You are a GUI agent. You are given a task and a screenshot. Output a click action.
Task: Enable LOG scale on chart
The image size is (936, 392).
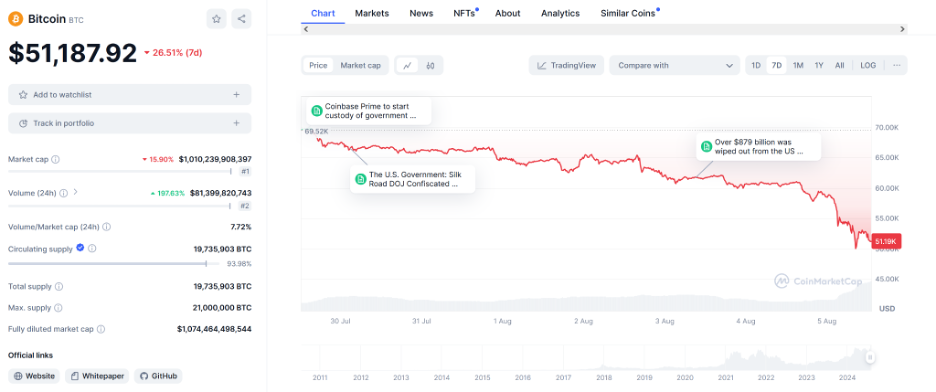click(x=868, y=65)
